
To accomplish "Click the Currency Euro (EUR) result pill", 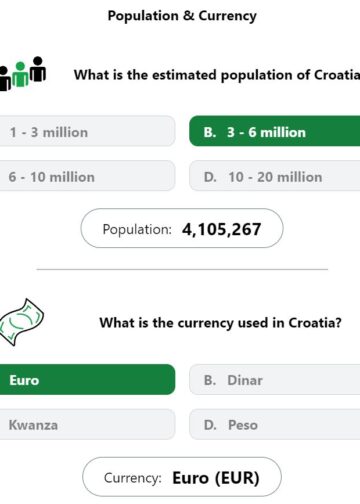I will click(x=182, y=477).
